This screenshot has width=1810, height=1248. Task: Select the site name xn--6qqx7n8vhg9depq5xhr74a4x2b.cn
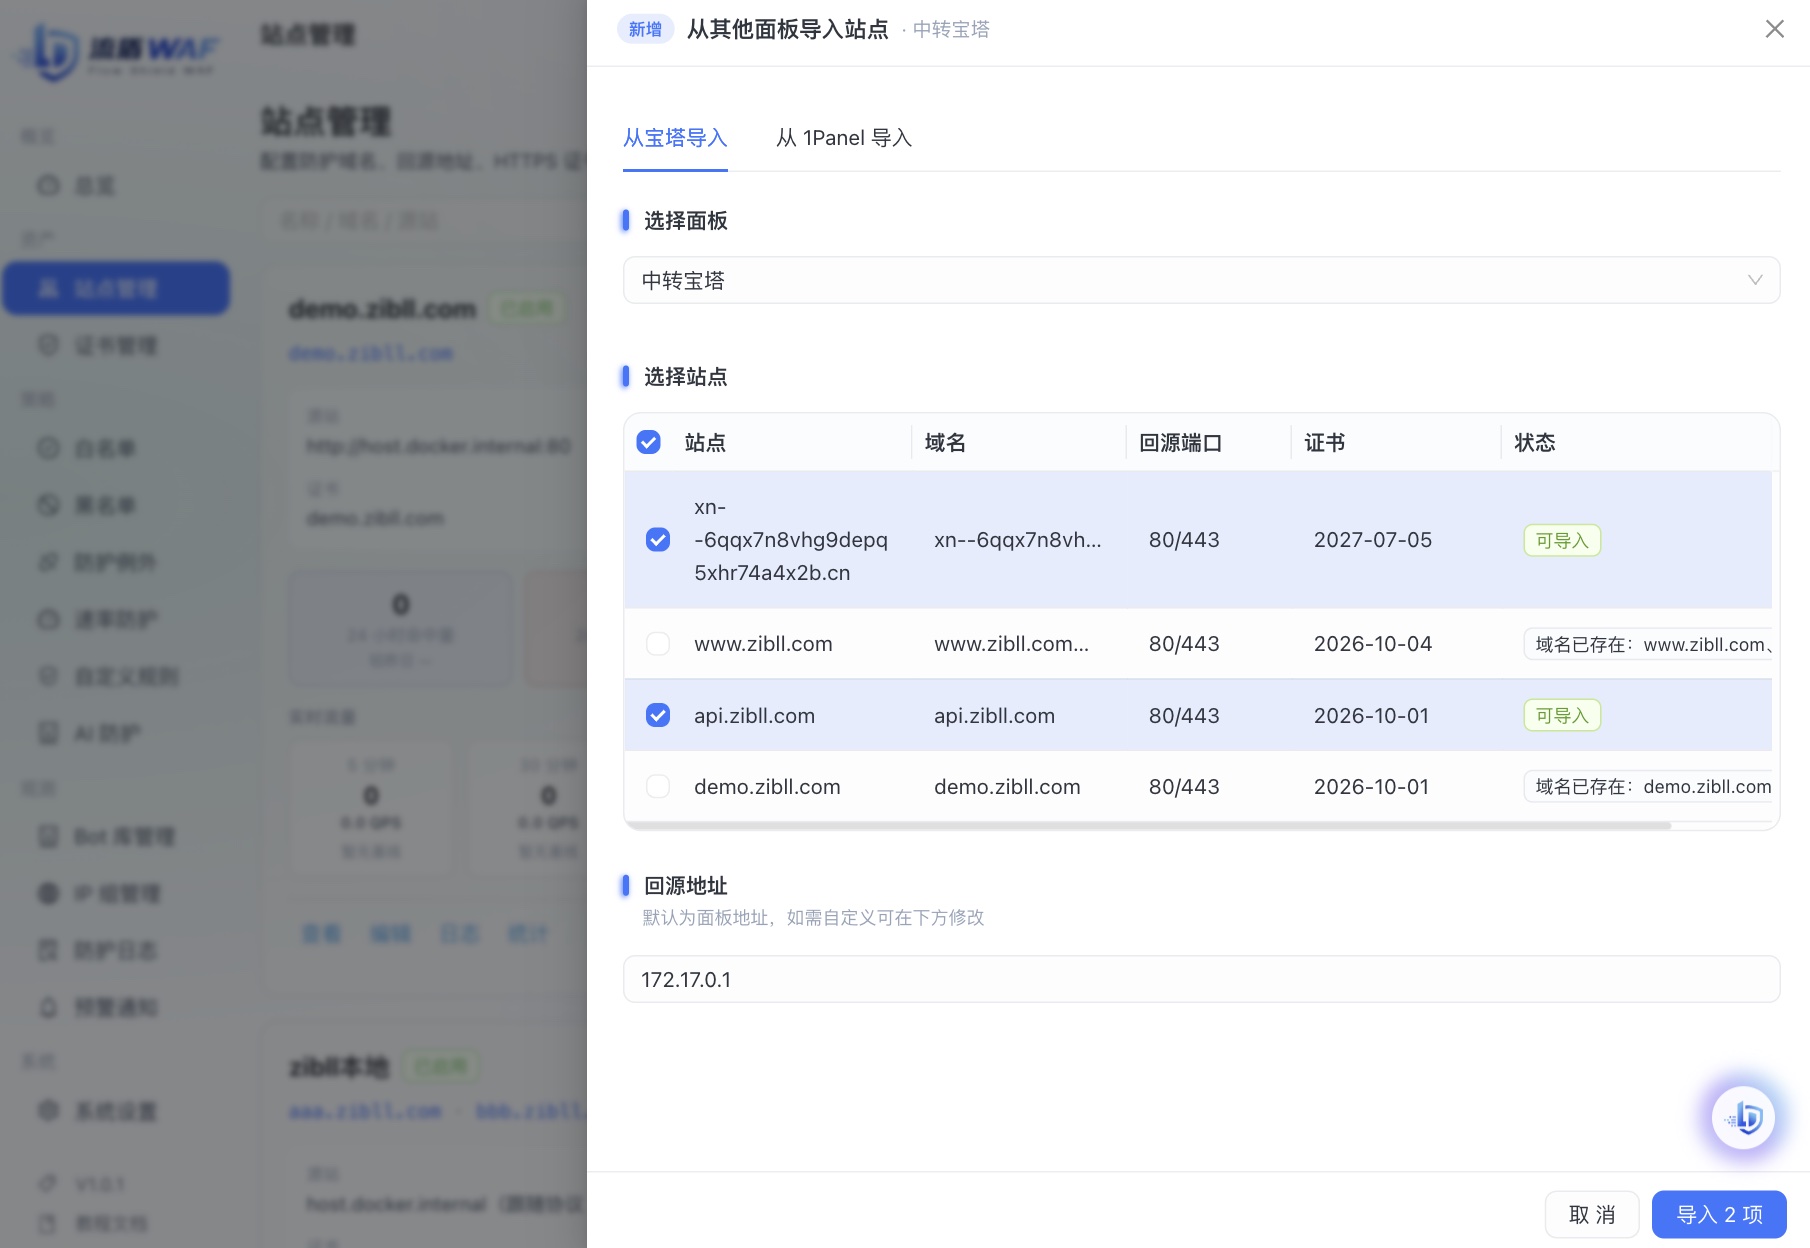(x=791, y=540)
